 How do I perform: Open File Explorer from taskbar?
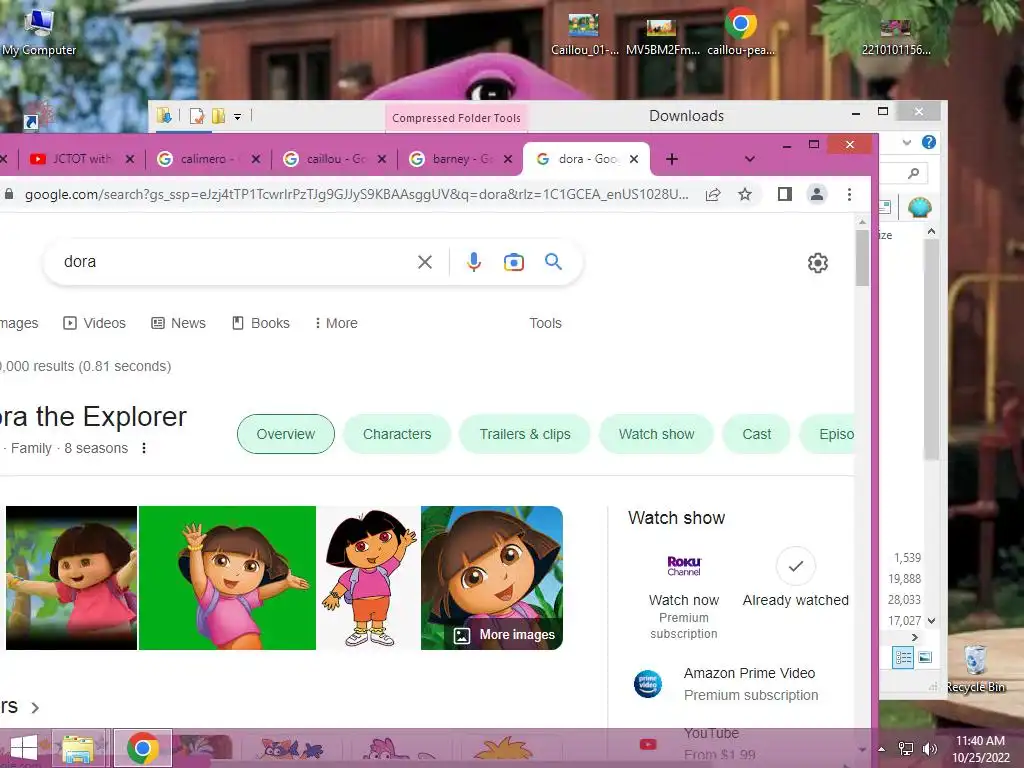click(78, 748)
